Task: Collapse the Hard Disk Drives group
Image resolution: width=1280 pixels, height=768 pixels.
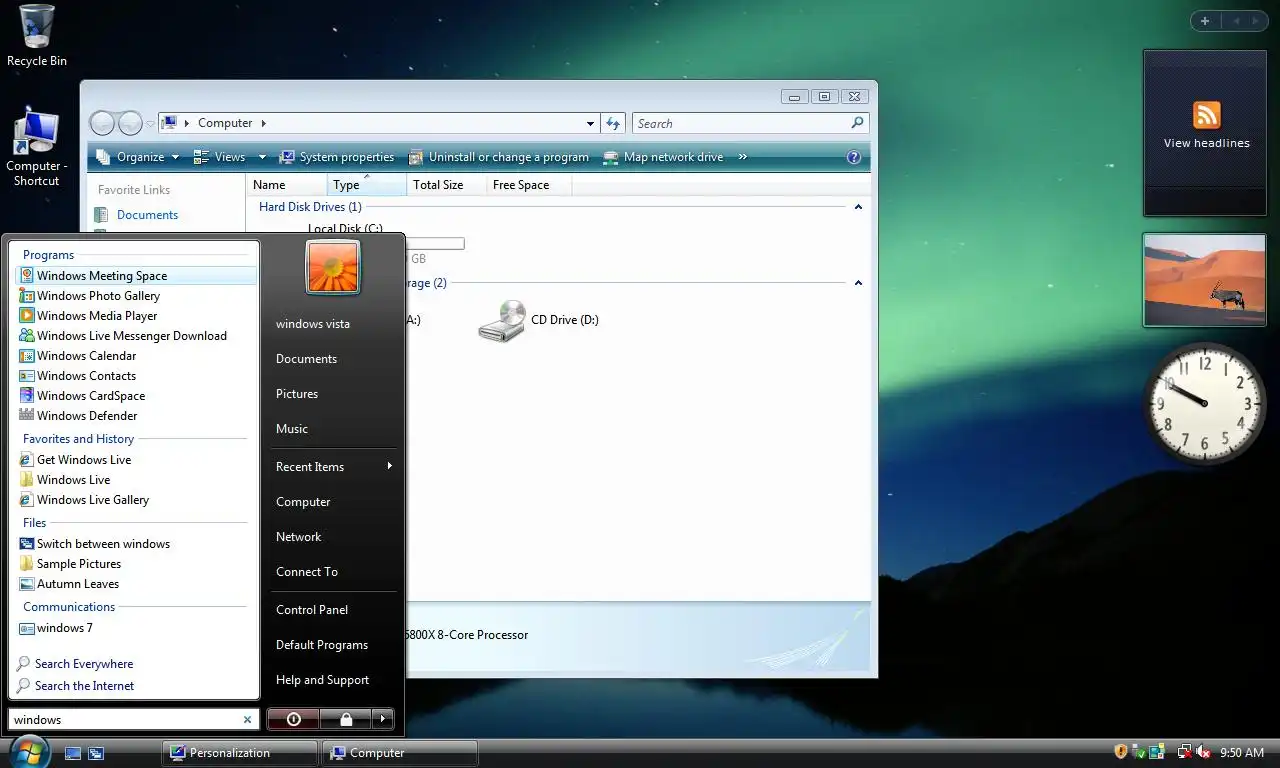Action: (858, 207)
